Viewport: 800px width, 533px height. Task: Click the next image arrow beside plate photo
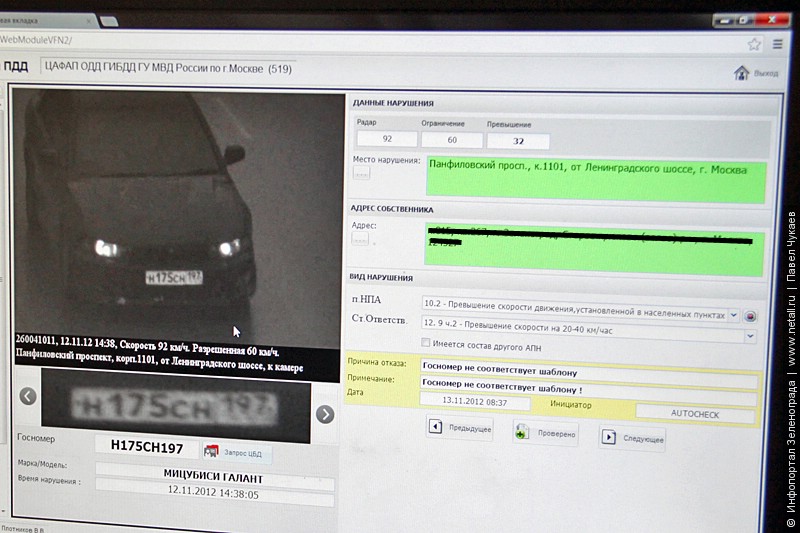point(325,413)
